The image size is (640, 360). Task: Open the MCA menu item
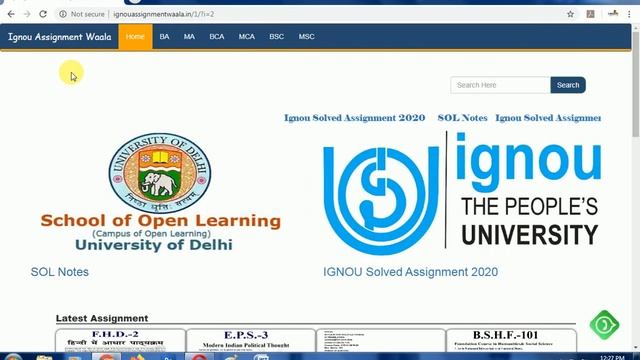(247, 37)
